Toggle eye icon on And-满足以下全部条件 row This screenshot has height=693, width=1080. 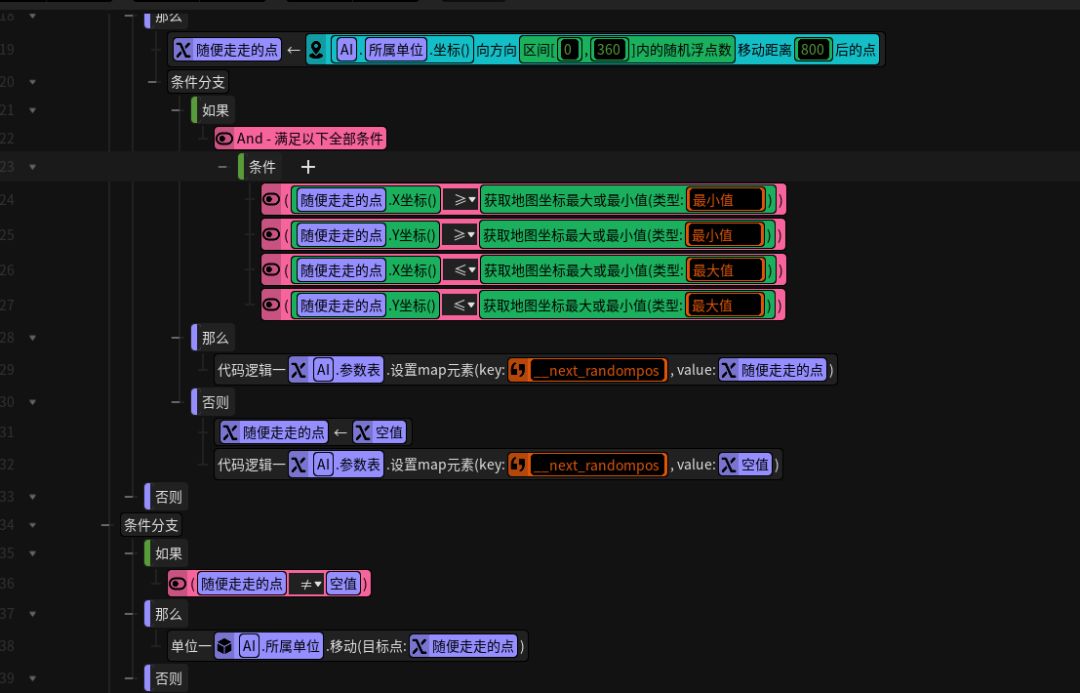[224, 138]
